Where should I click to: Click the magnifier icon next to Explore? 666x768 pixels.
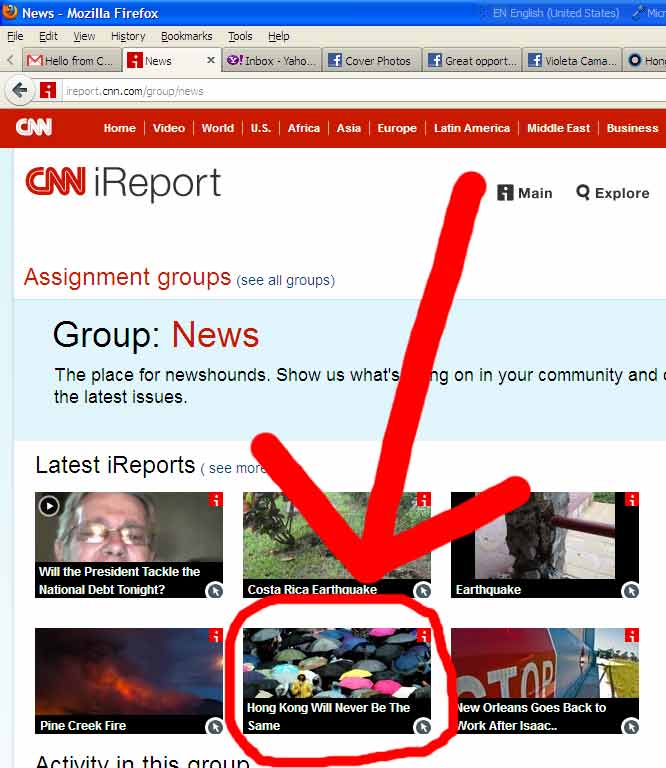[583, 192]
